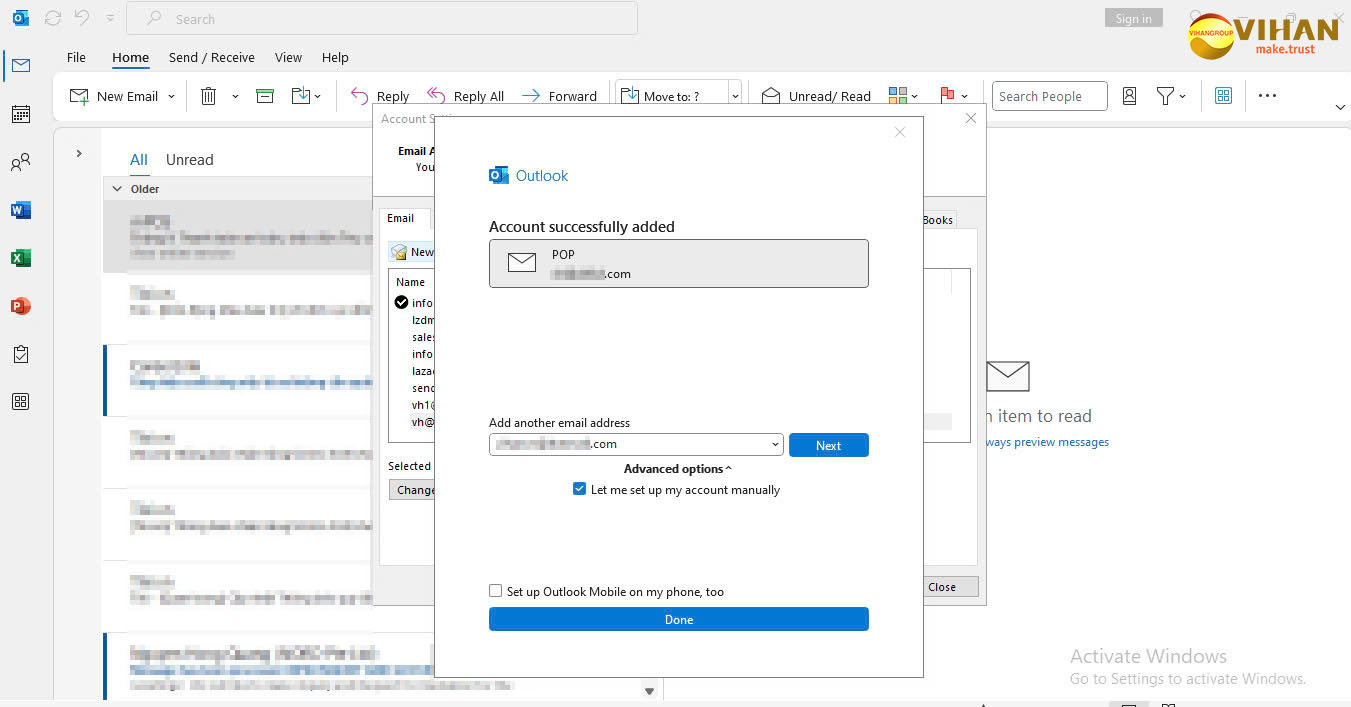The width and height of the screenshot is (1351, 707).
Task: Open the People contacts icon
Action: [20, 162]
